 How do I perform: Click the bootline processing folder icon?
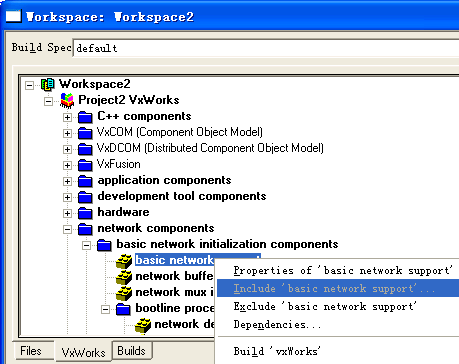coord(123,309)
